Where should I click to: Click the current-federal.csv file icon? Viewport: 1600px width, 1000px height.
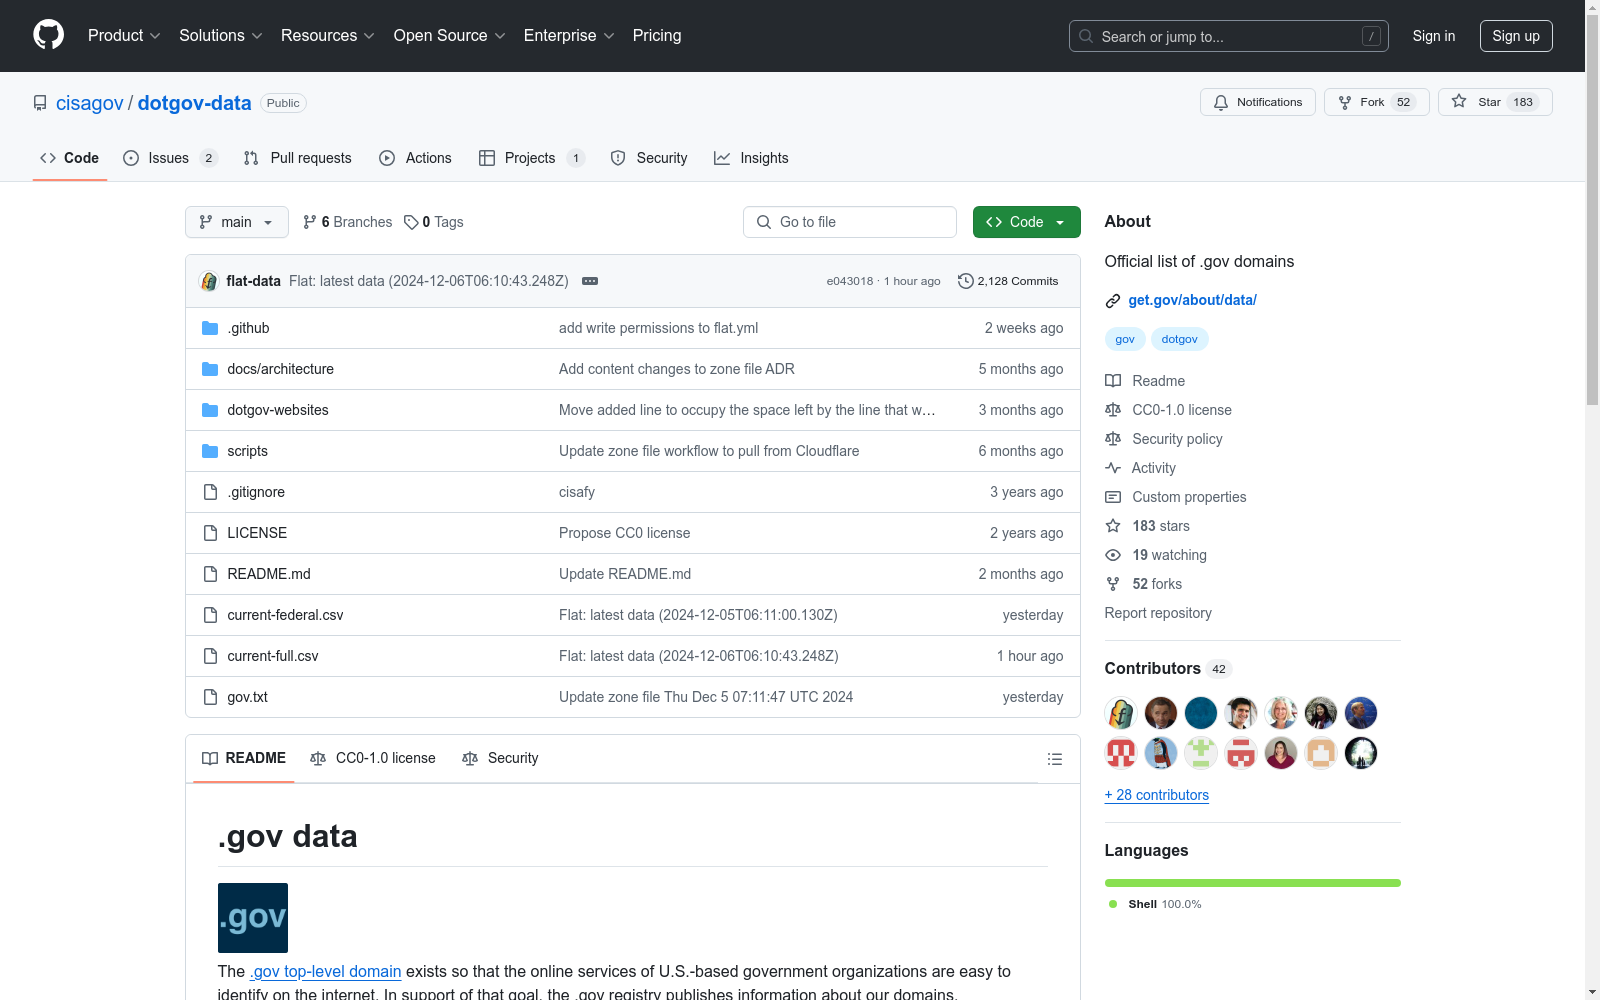pyautogui.click(x=210, y=615)
